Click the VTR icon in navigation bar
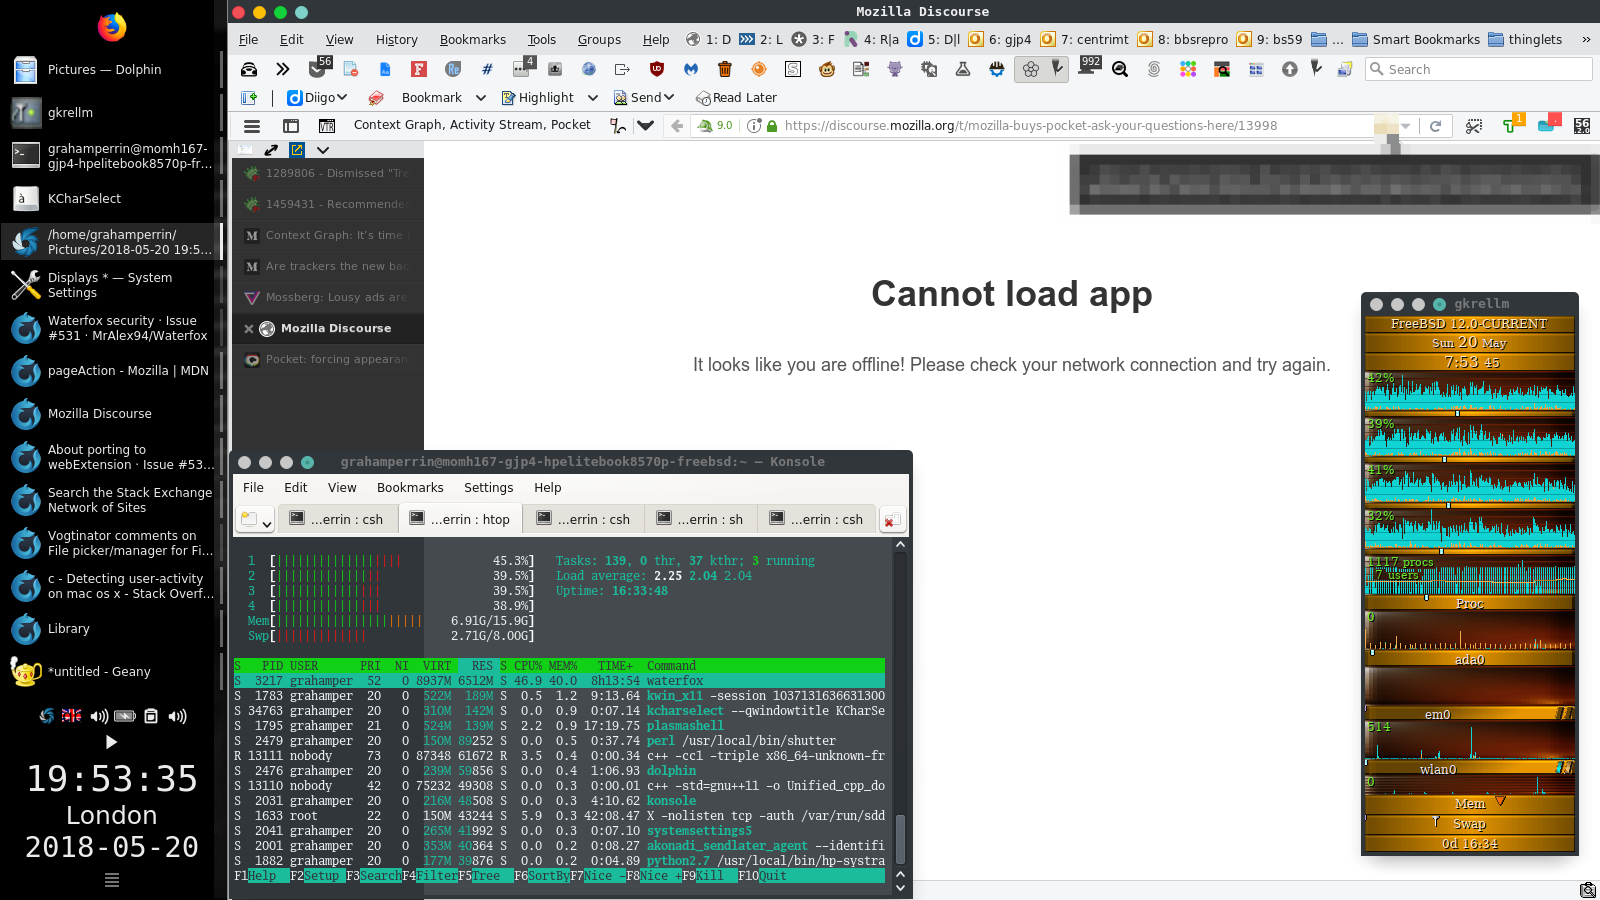 (327, 126)
